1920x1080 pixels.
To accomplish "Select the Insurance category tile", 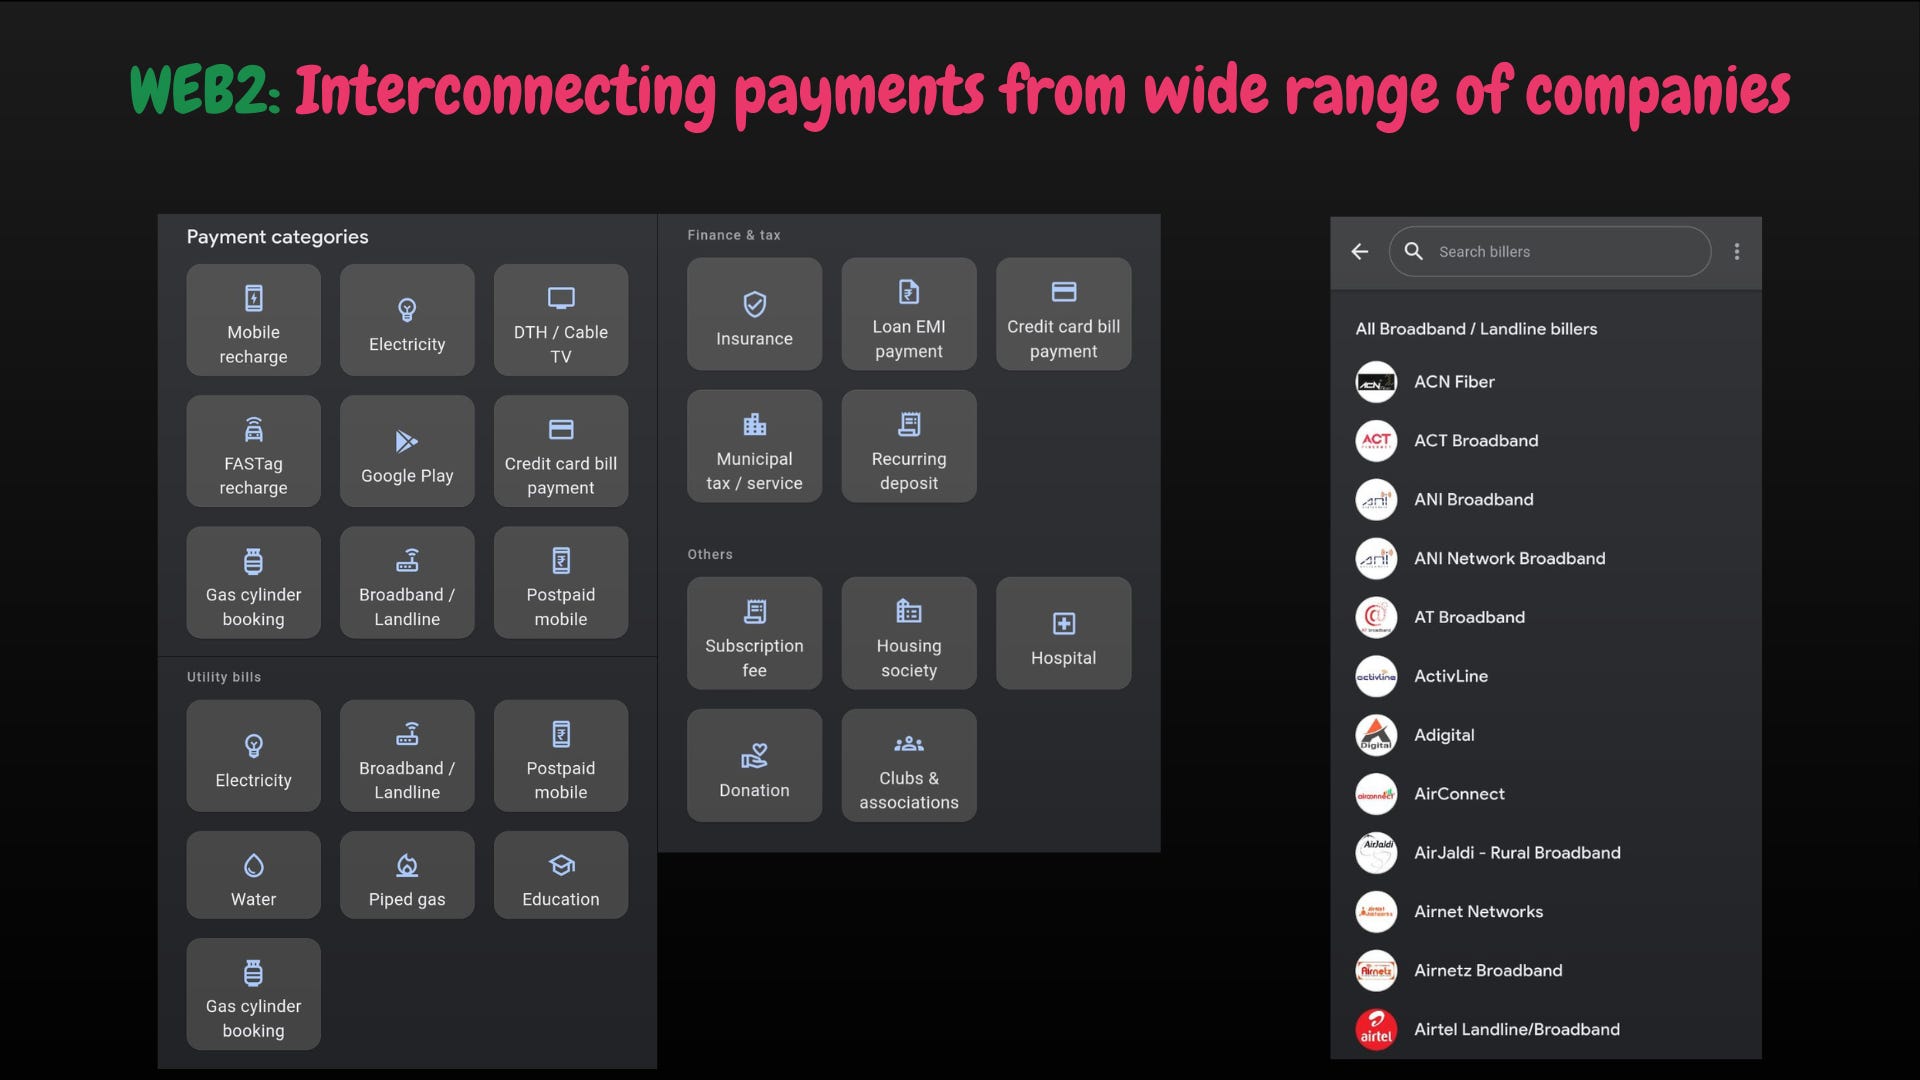I will pyautogui.click(x=754, y=314).
